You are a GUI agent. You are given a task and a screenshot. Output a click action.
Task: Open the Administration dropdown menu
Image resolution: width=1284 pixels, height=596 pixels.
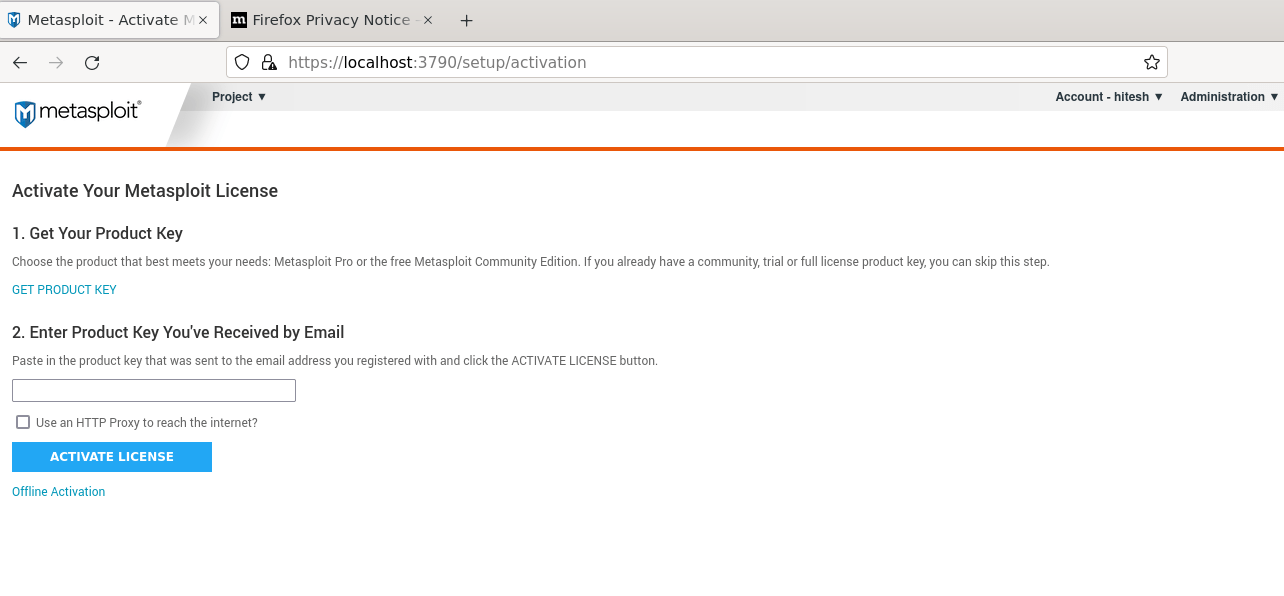pyautogui.click(x=1229, y=97)
